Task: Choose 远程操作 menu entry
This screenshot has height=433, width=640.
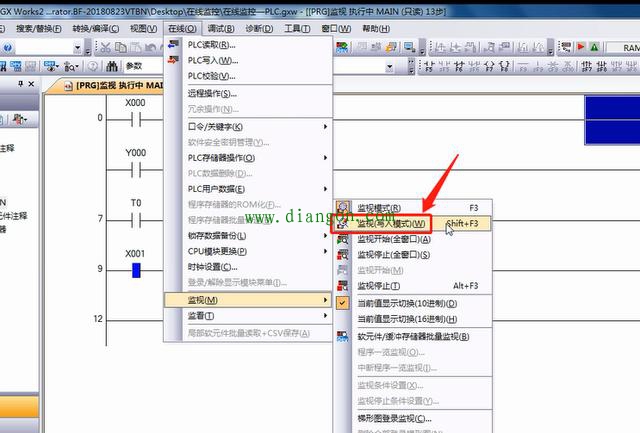Action: 248,93
